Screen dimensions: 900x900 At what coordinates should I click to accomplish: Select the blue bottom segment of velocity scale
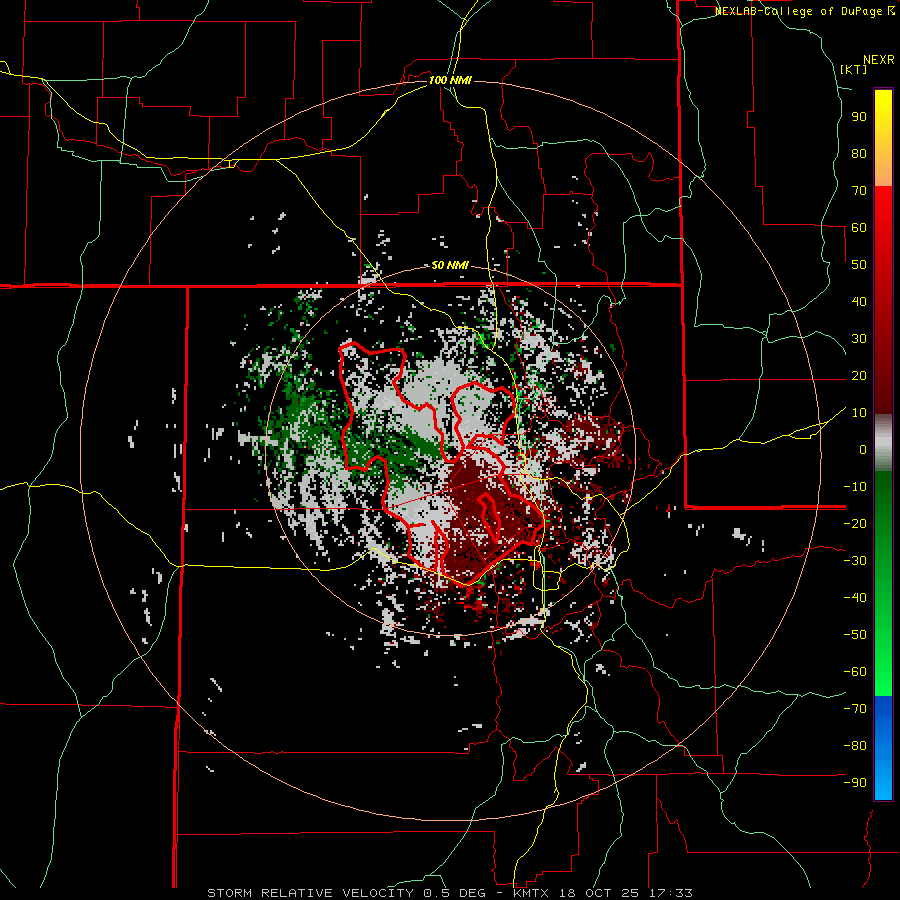[x=883, y=748]
